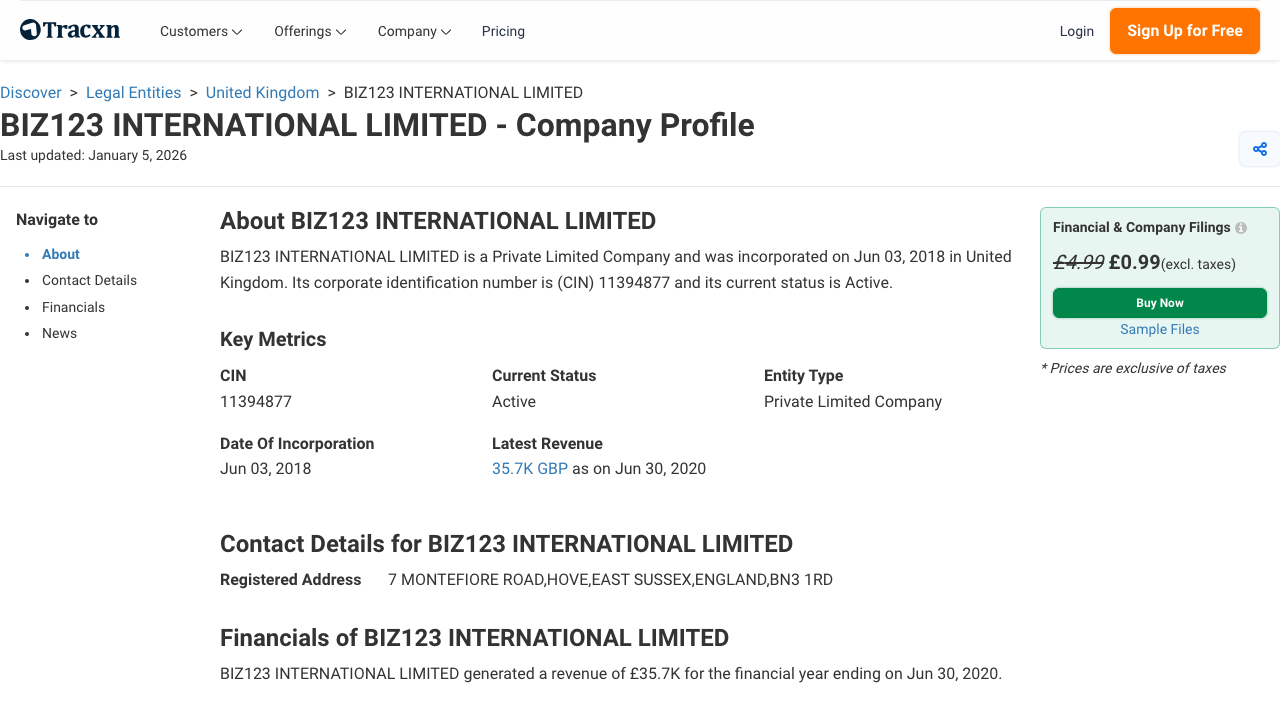Click the Sign Up for Free button

pyautogui.click(x=1184, y=31)
